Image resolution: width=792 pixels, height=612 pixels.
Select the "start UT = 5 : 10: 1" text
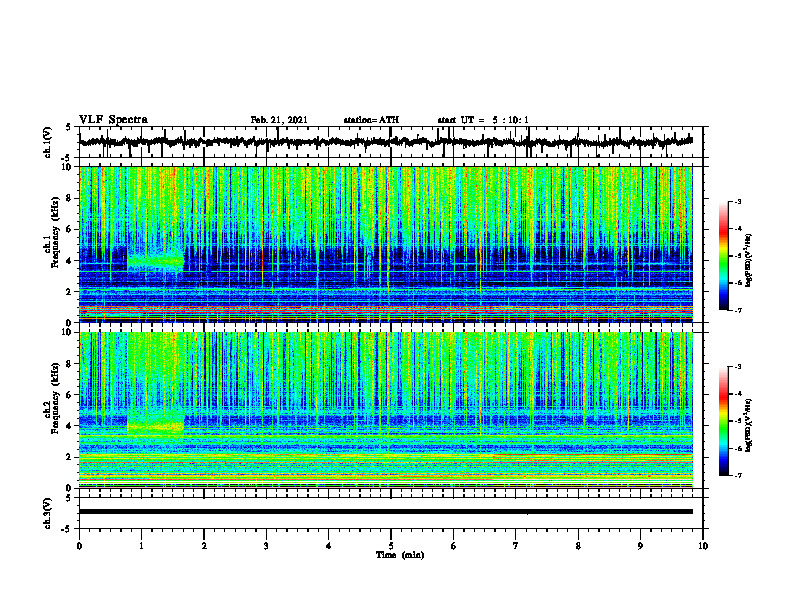point(483,120)
